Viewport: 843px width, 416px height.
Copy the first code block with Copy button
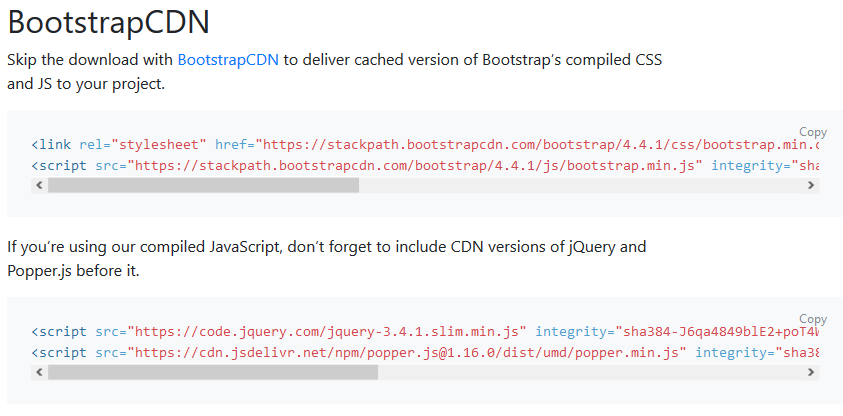[x=812, y=132]
